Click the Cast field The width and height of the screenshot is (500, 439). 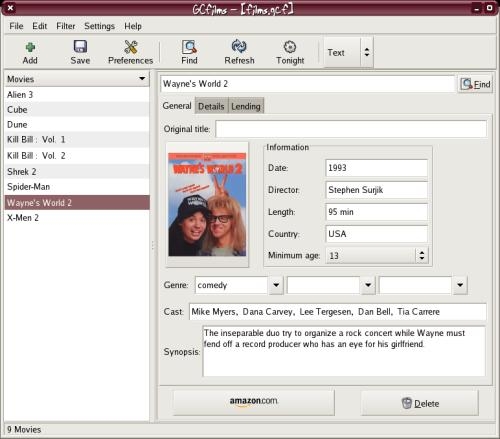coord(338,312)
